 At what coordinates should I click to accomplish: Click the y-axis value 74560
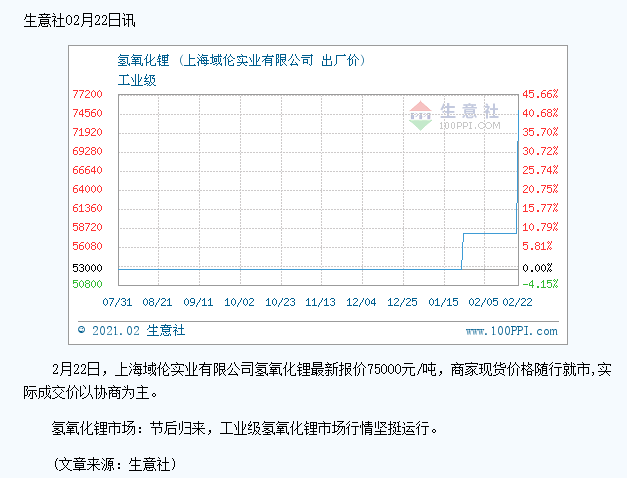87,113
